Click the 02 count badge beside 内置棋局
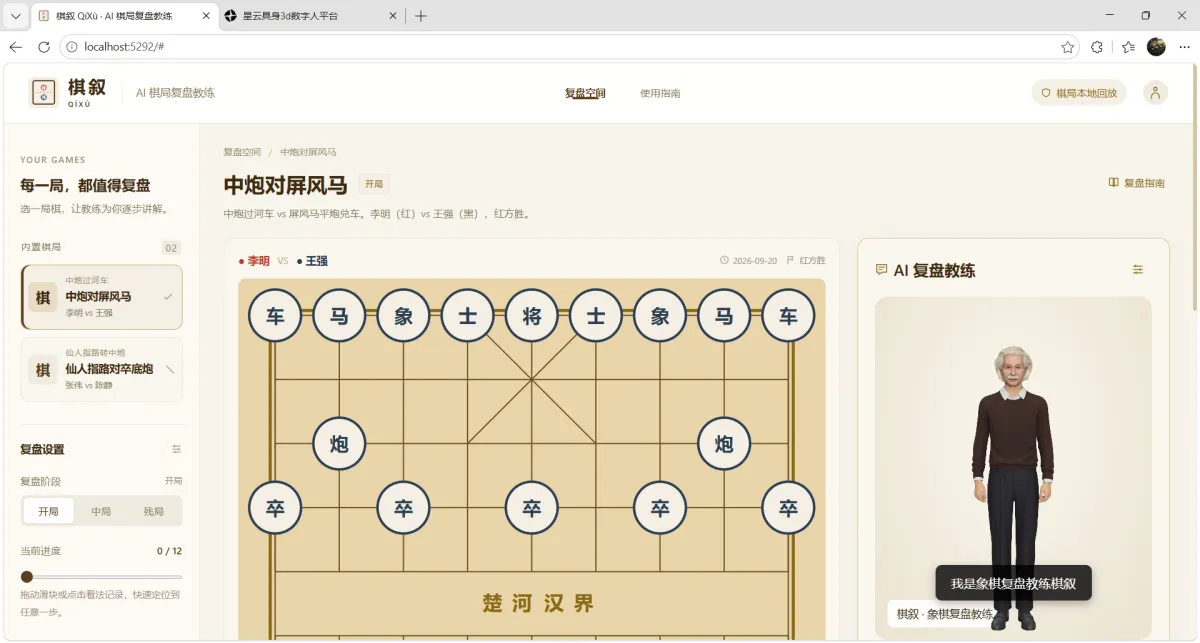Screen dimensions: 1200x643 (172, 248)
